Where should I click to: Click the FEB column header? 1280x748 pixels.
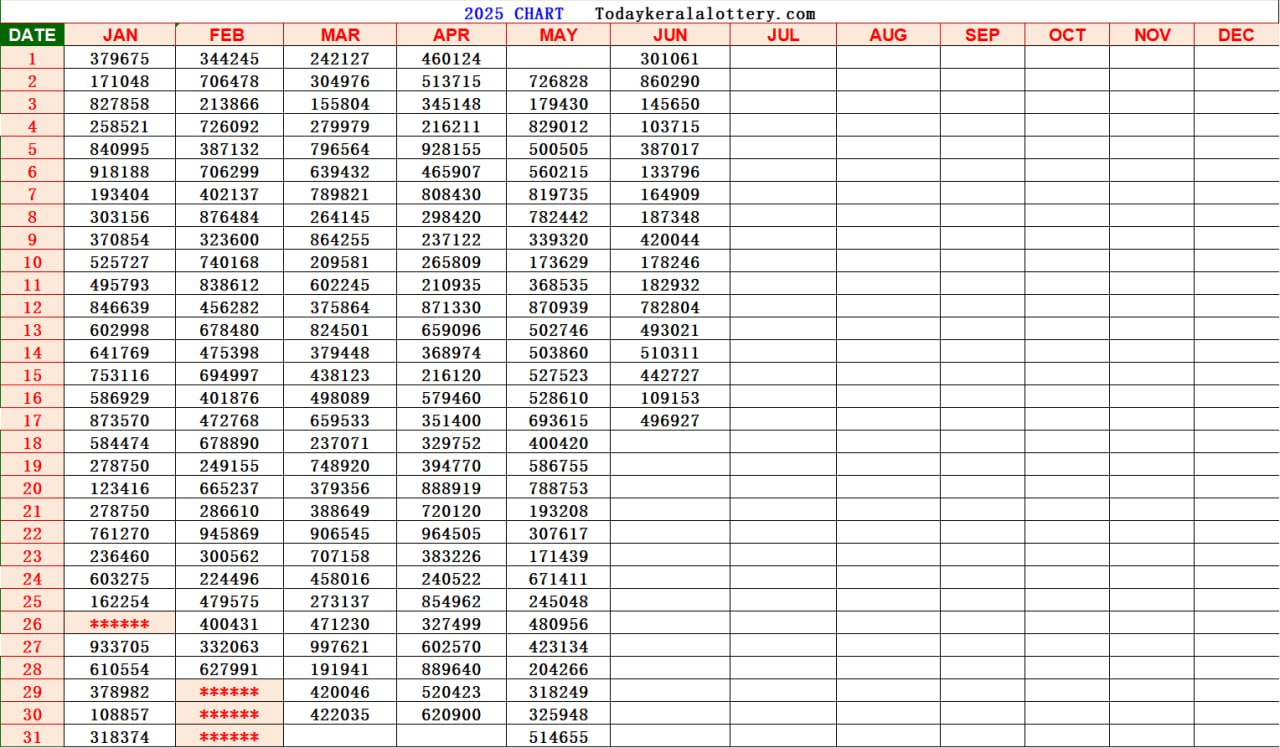pyautogui.click(x=229, y=35)
